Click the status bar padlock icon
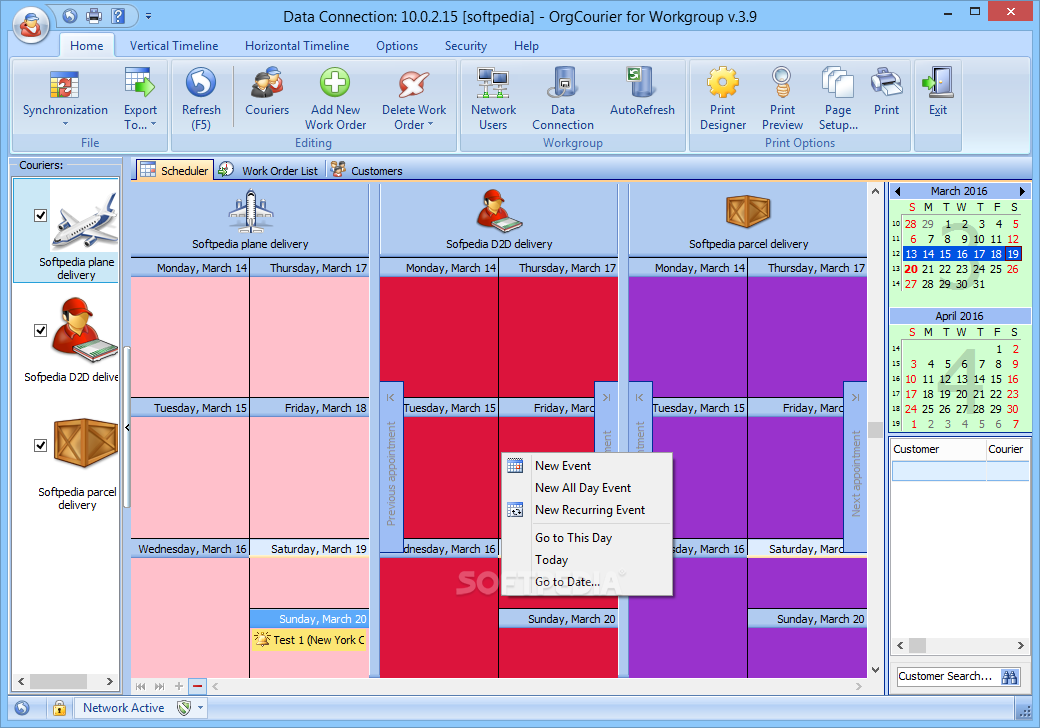This screenshot has height=728, width=1040. pyautogui.click(x=59, y=708)
